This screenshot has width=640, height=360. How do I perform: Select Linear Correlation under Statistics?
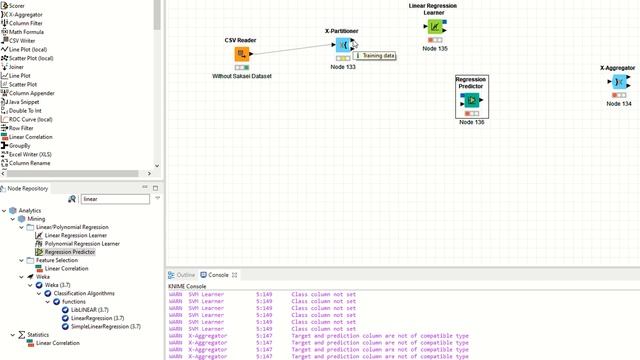coord(58,343)
